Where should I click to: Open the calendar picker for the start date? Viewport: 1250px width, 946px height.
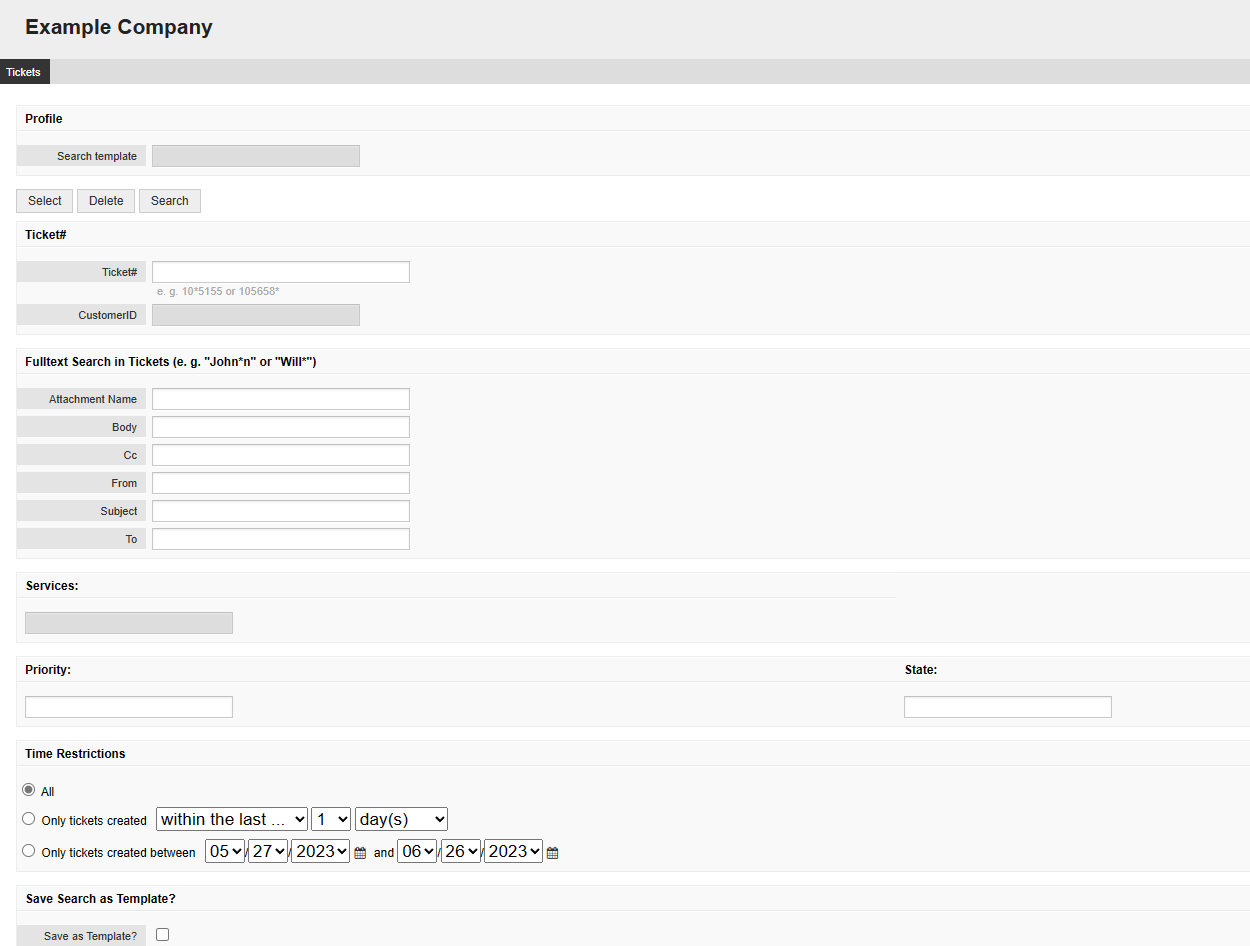point(360,852)
